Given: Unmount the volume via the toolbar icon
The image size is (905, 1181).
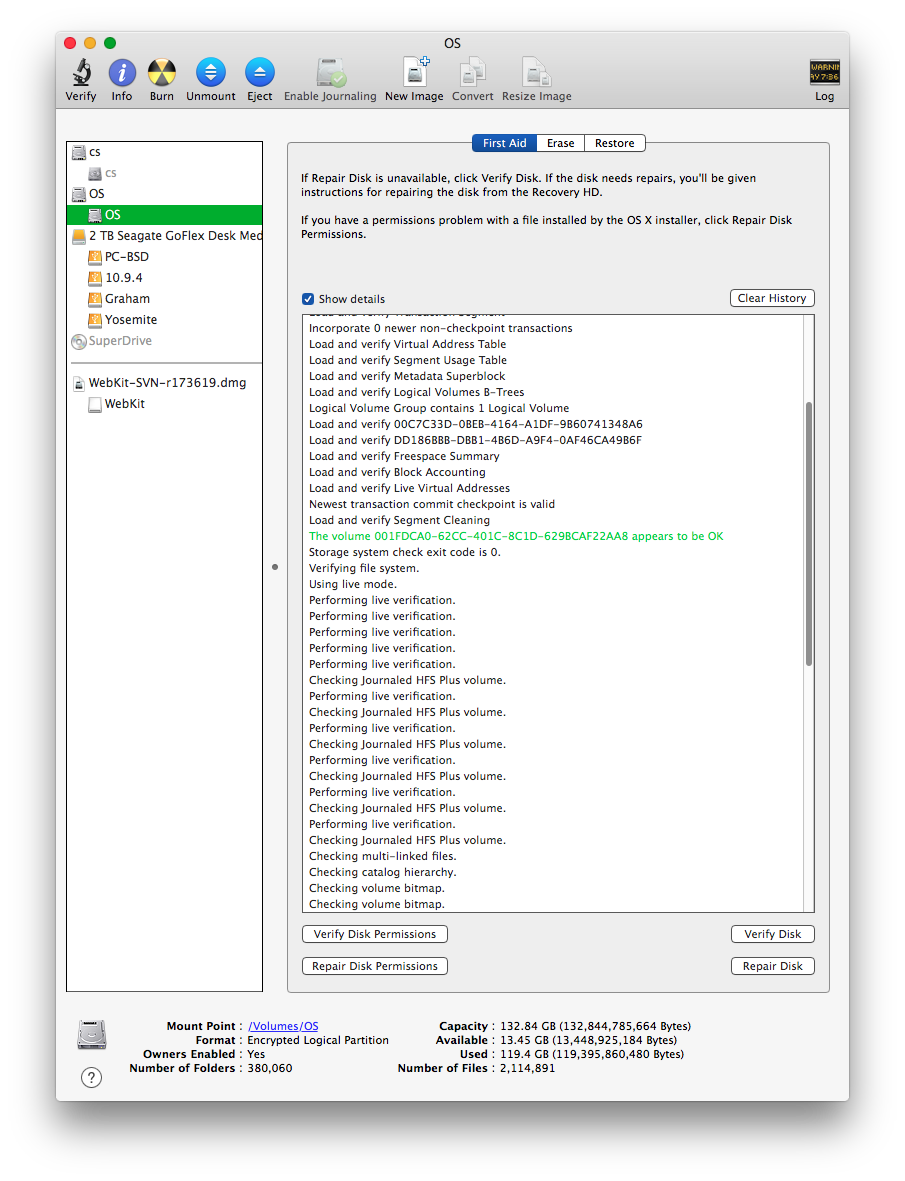Looking at the screenshot, I should click(211, 73).
